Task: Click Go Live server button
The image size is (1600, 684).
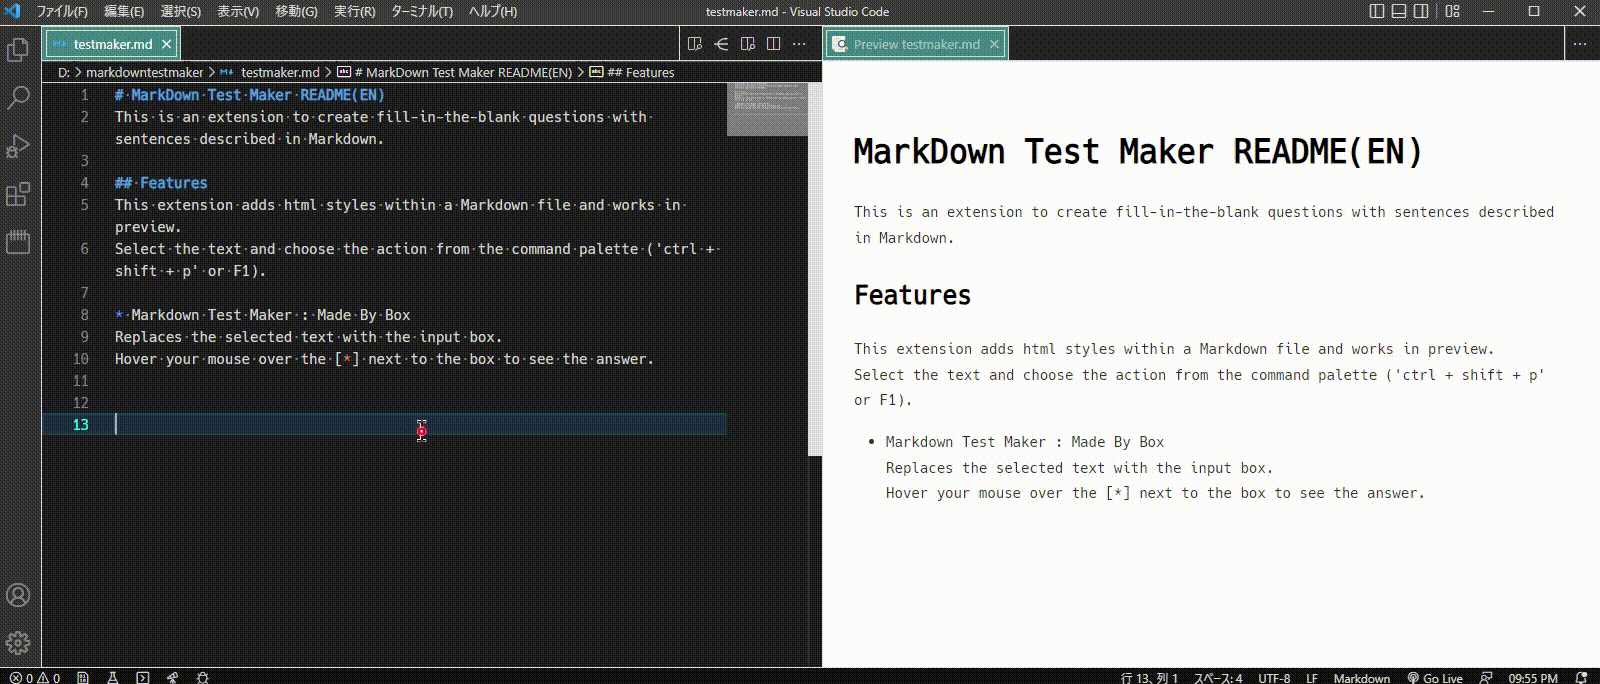Action: tap(1435, 677)
